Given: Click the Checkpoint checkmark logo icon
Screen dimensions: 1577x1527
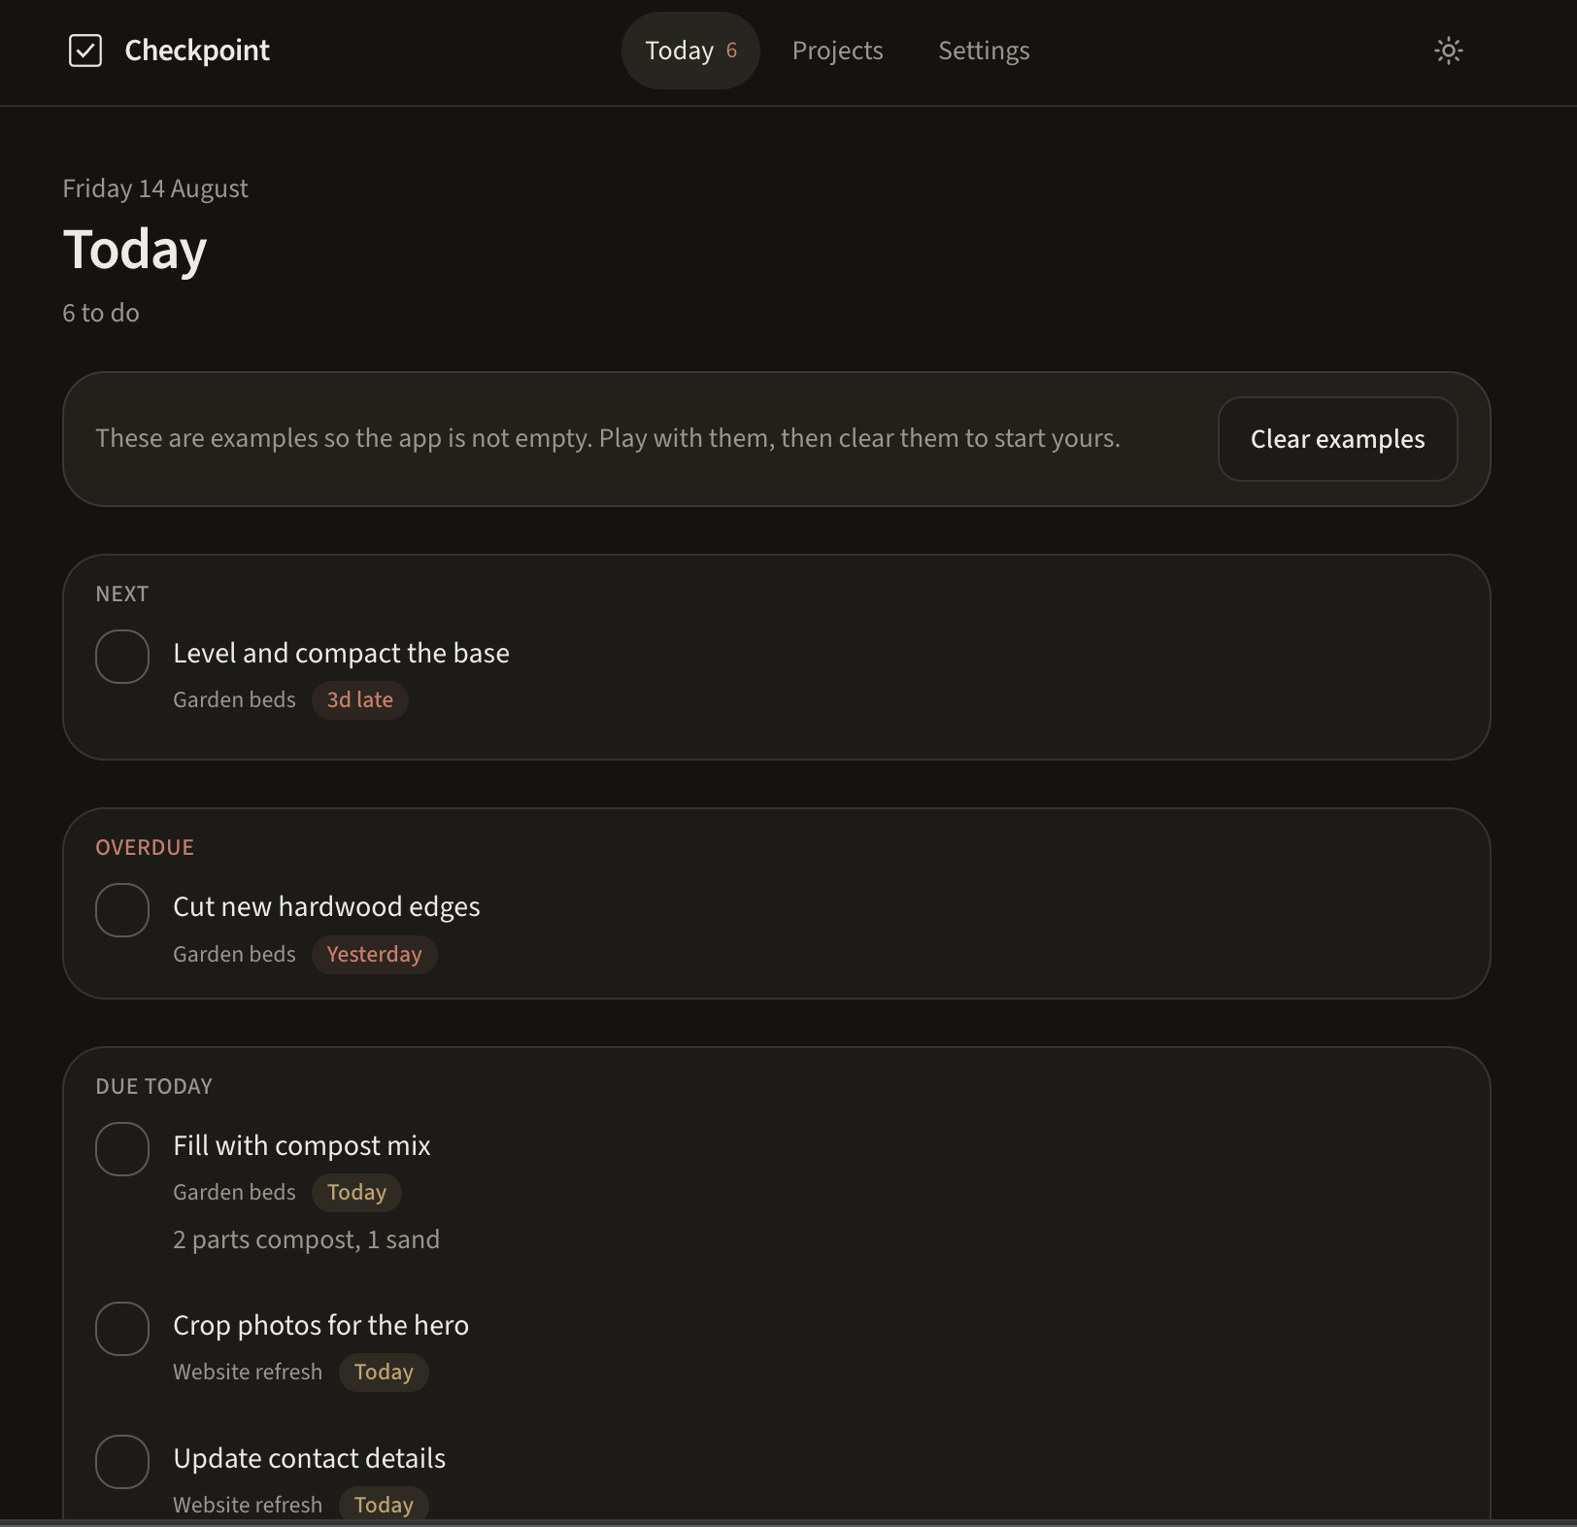Looking at the screenshot, I should click(x=85, y=50).
